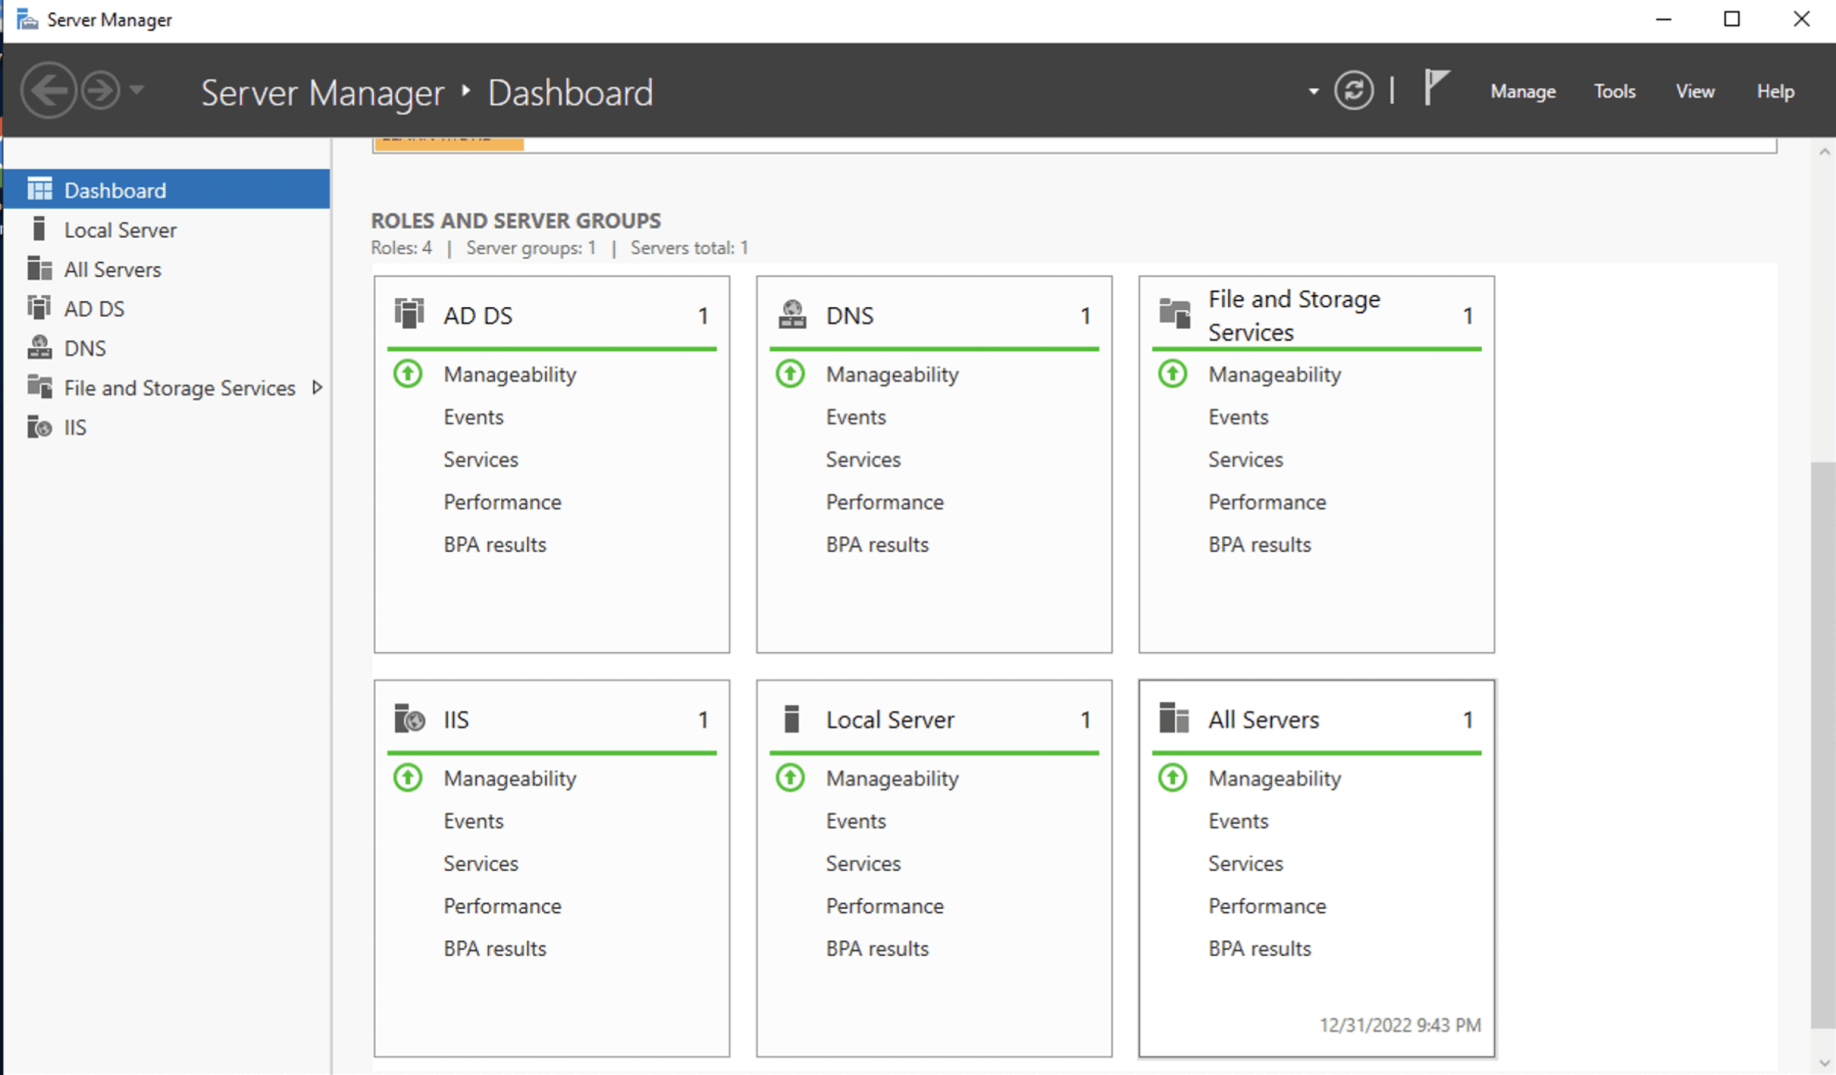Click the DNS tile icon
The width and height of the screenshot is (1836, 1075).
pos(792,314)
